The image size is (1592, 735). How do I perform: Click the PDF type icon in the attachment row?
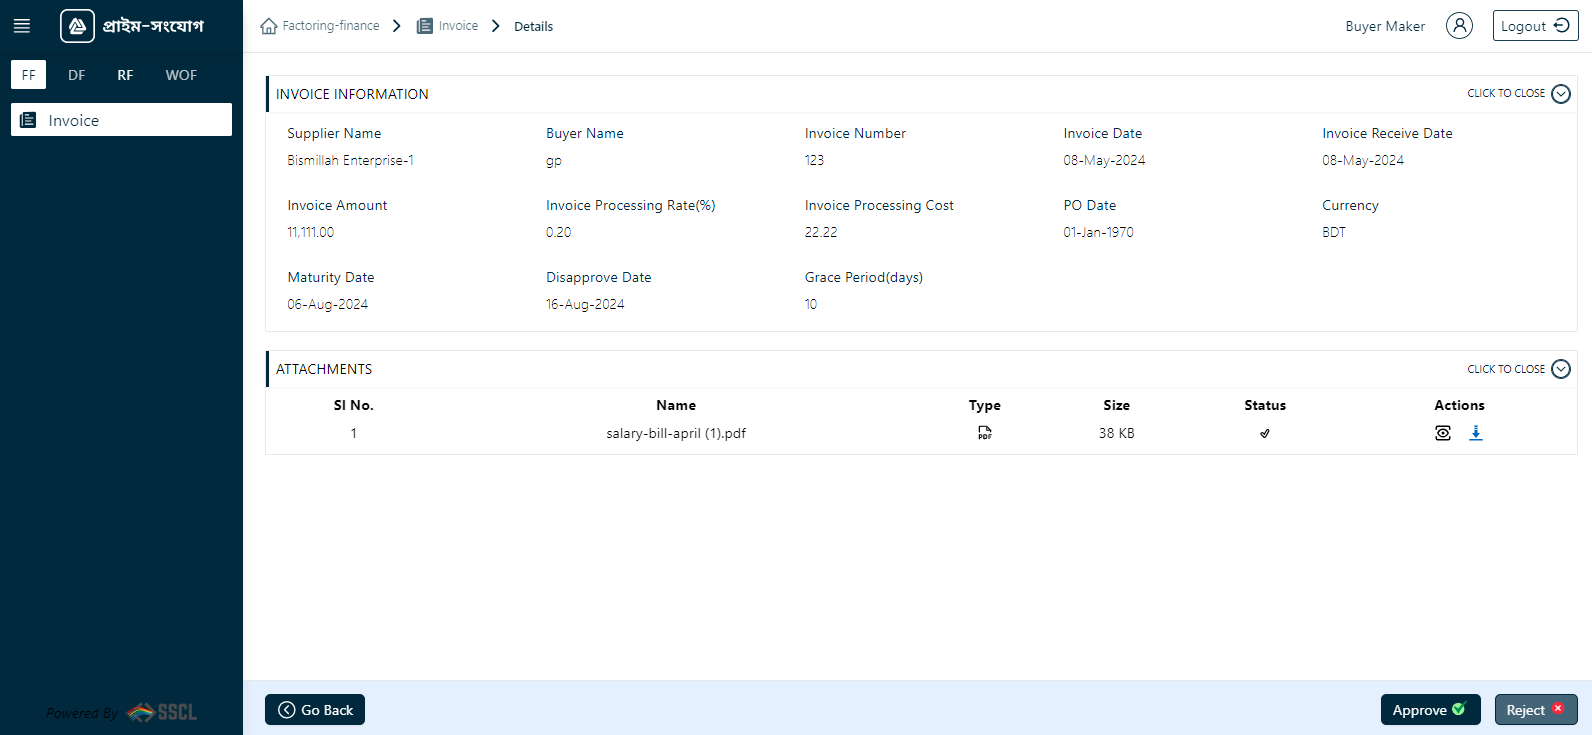click(985, 433)
